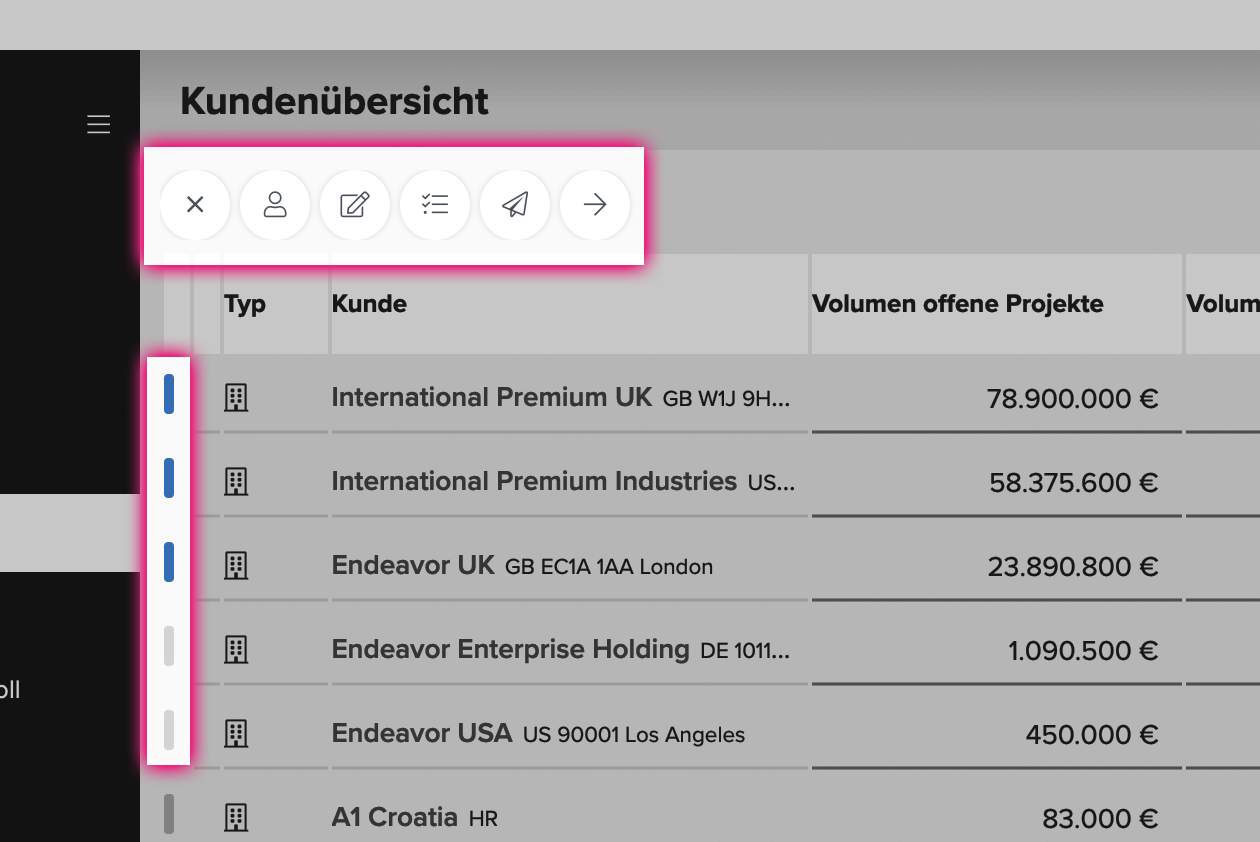Deselect International Premium UK row marker
The width and height of the screenshot is (1260, 842).
(169, 394)
